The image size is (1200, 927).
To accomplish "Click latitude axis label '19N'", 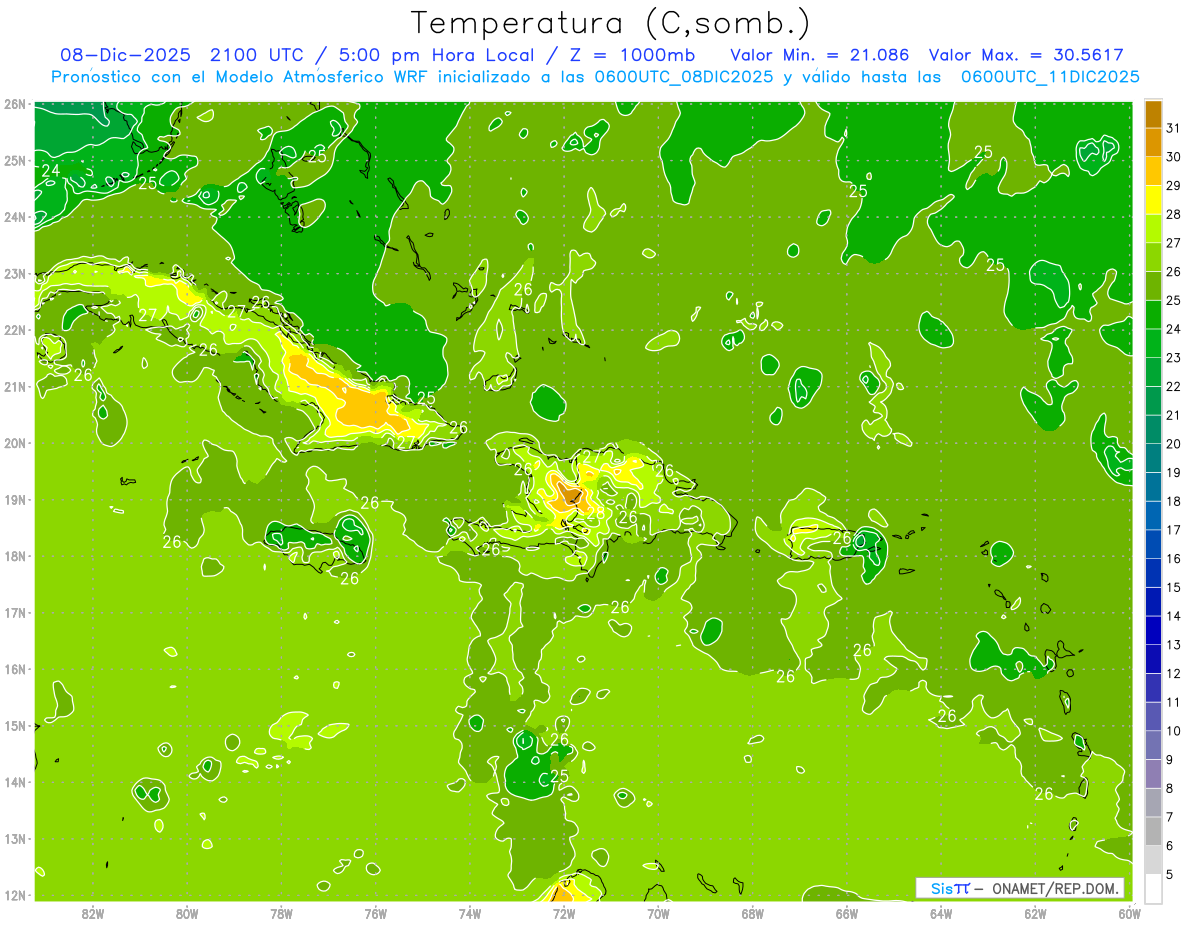I will [14, 499].
